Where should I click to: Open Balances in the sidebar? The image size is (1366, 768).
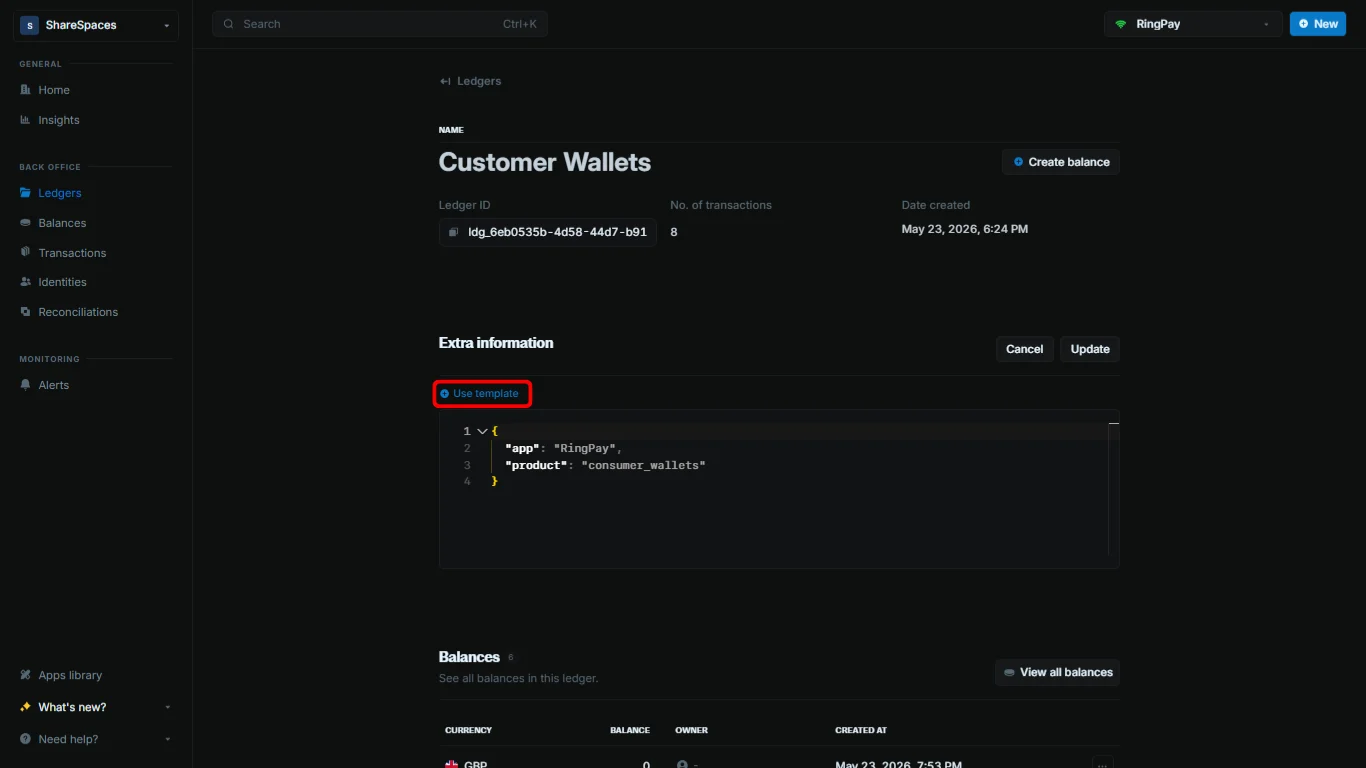[62, 223]
